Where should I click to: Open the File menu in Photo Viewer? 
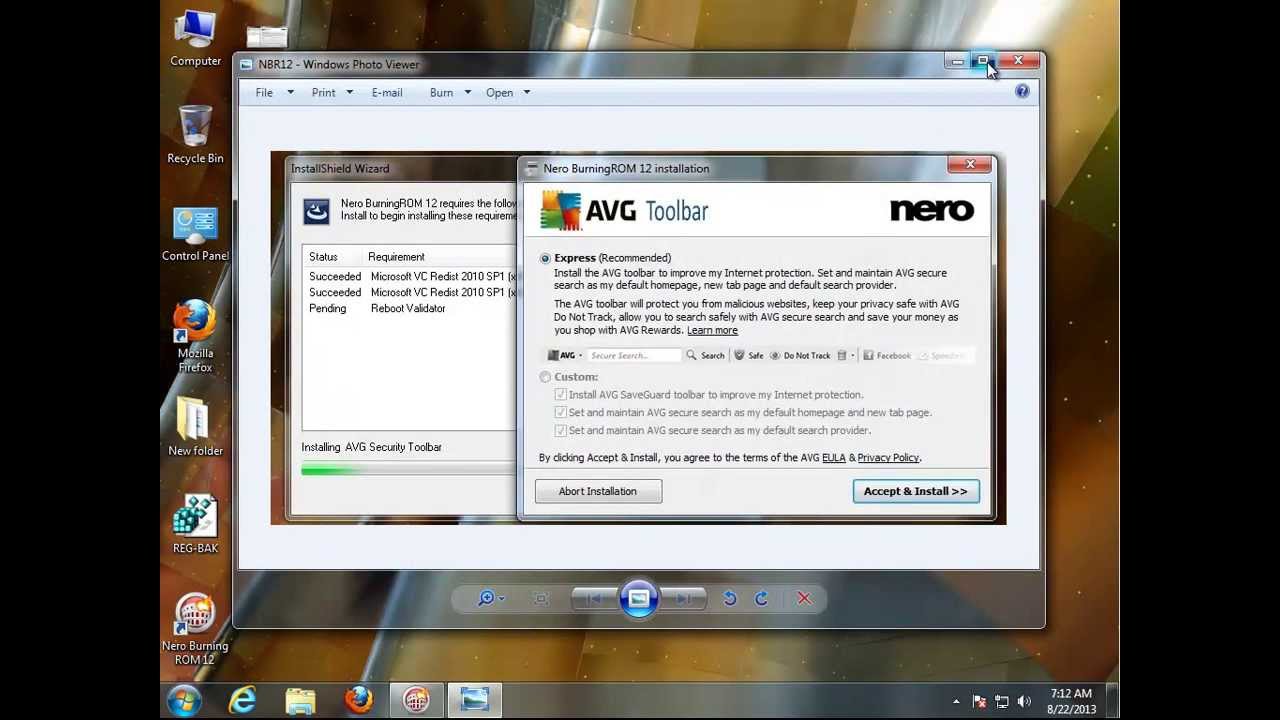(x=264, y=92)
